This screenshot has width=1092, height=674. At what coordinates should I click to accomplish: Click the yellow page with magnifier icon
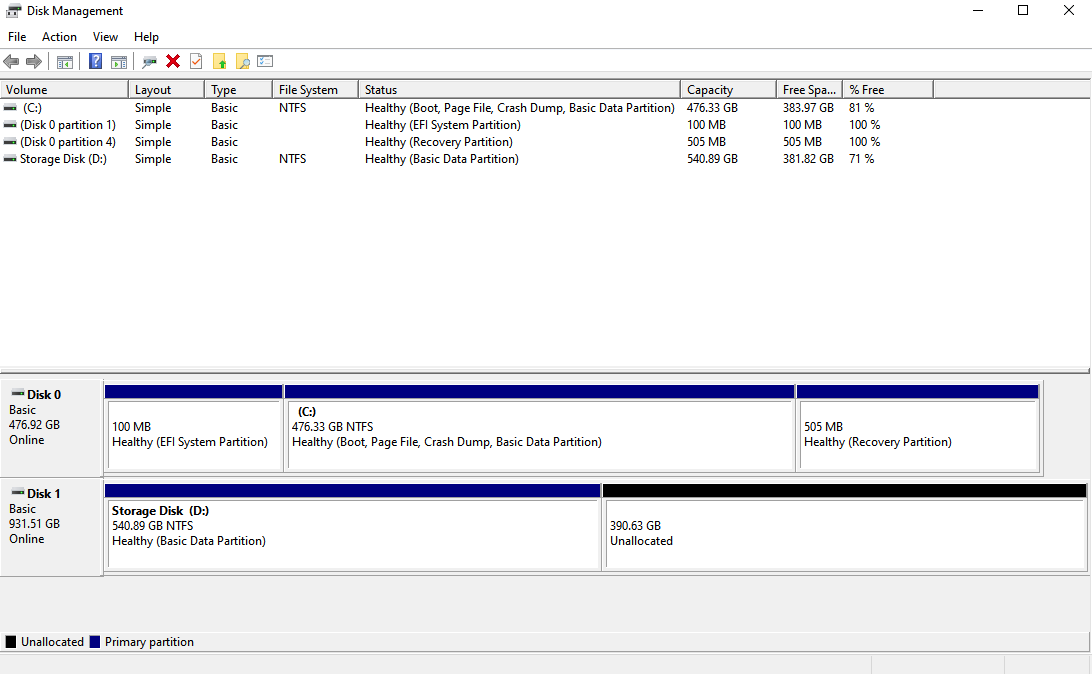coord(242,61)
